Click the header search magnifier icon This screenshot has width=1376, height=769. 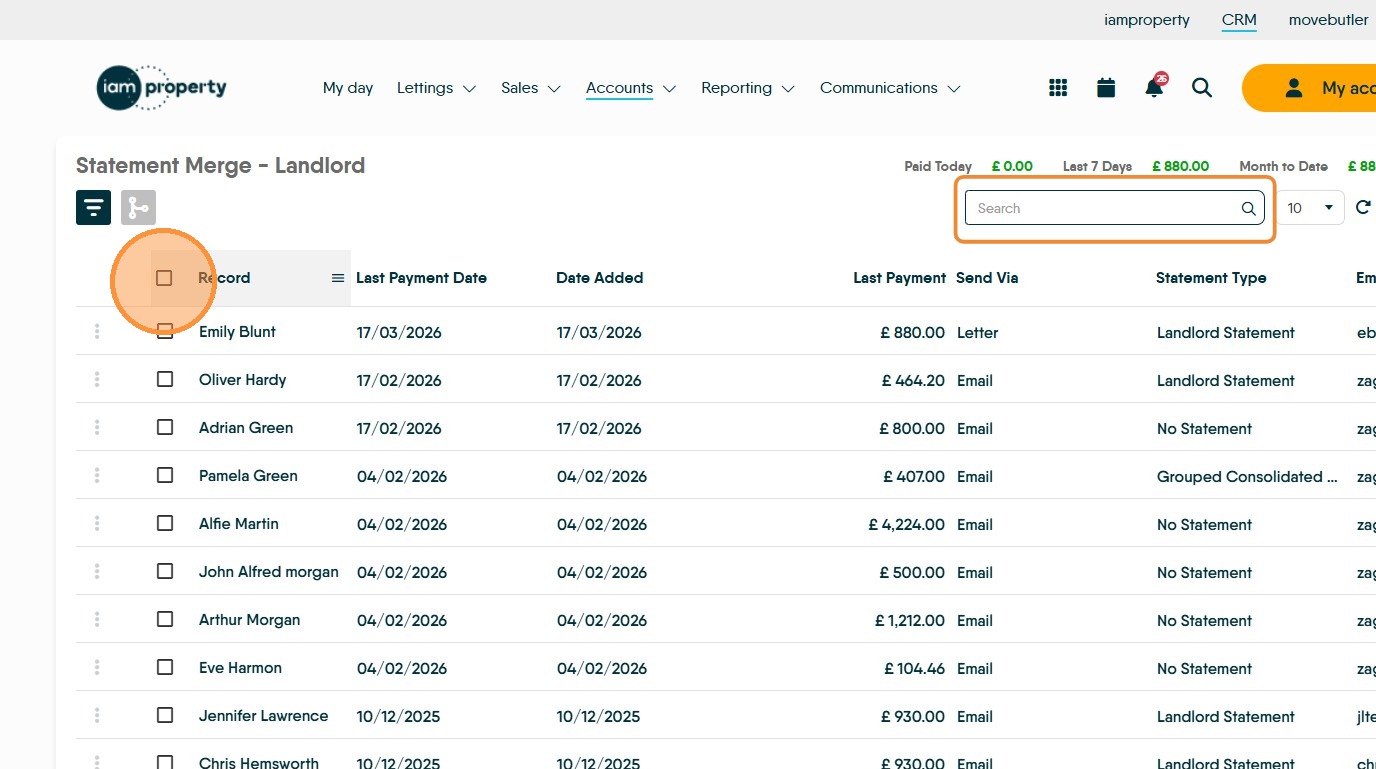1202,88
